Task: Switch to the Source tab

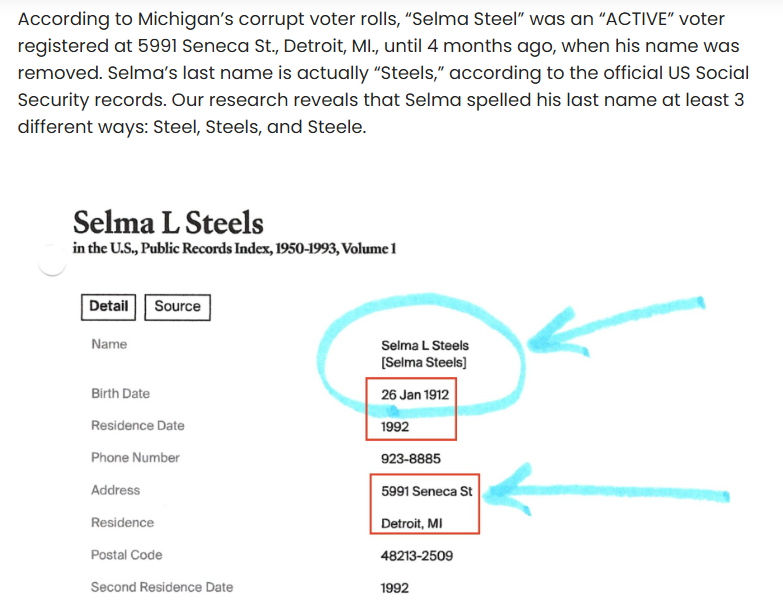Action: pyautogui.click(x=177, y=307)
